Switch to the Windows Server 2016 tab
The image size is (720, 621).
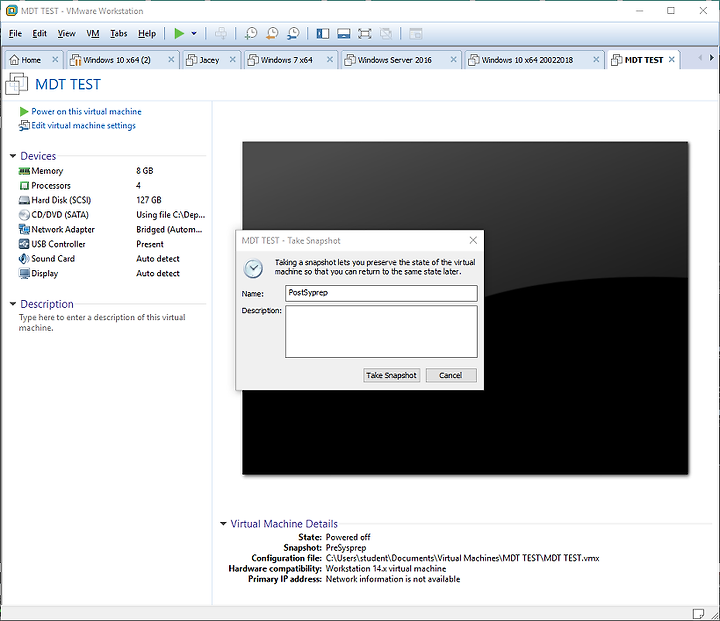point(394,60)
